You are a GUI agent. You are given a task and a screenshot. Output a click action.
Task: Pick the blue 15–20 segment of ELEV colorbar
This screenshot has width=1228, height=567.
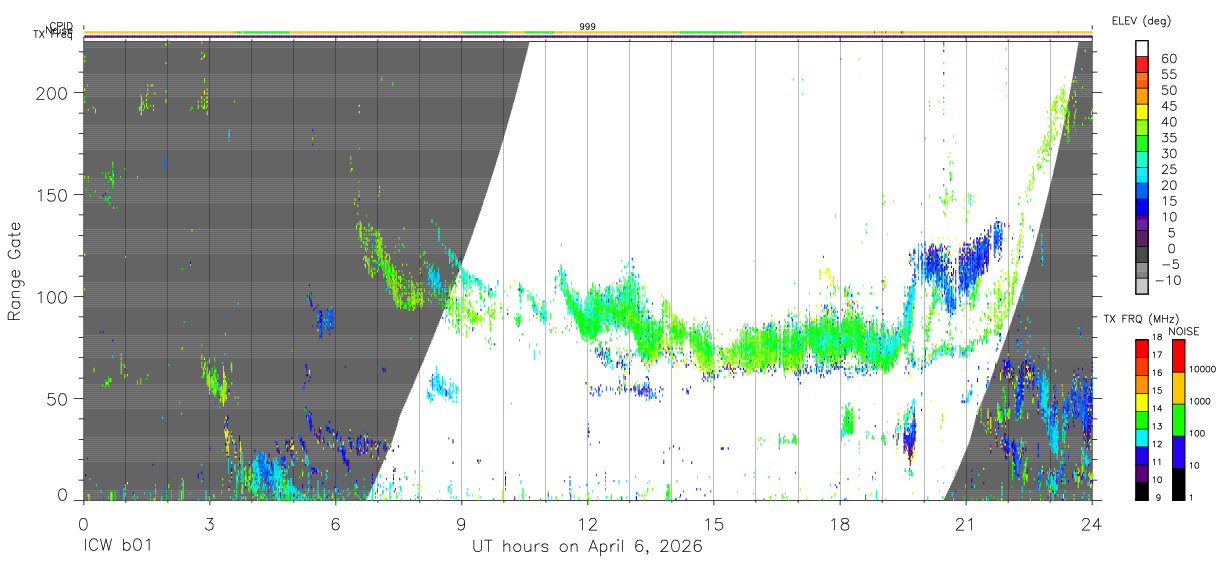(x=1143, y=190)
